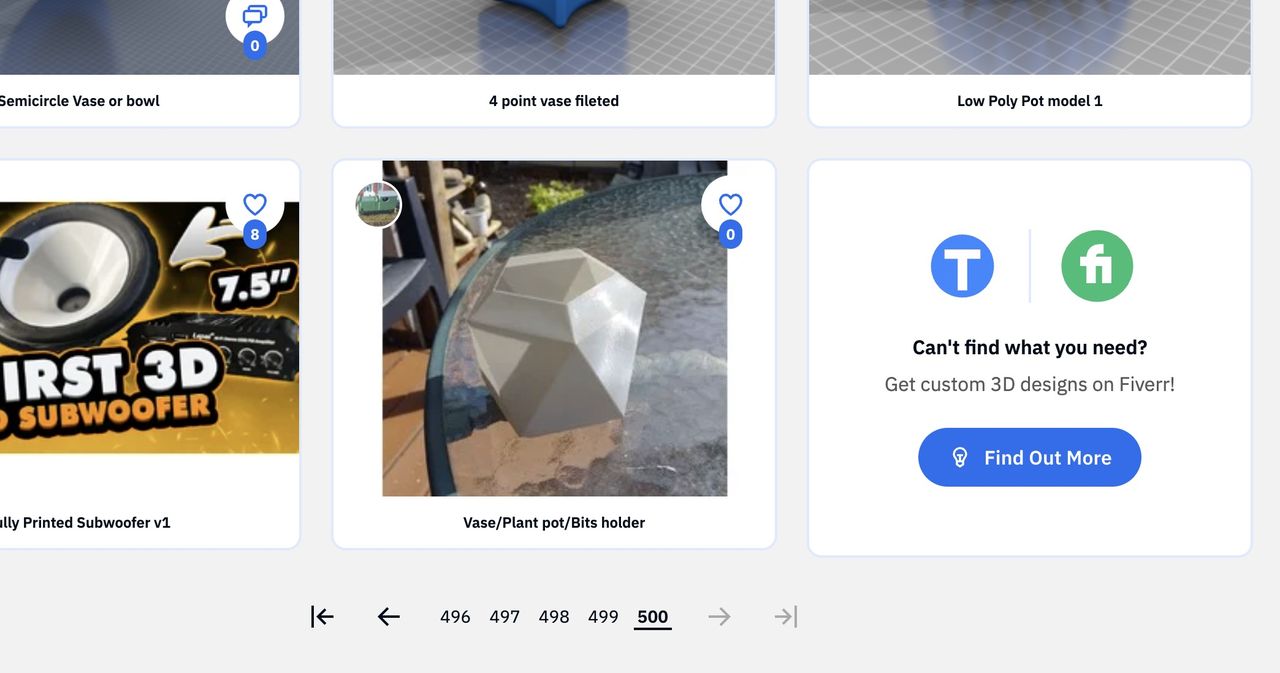1280x673 pixels.
Task: Like the Vase/Plant pot/Bits holder model
Action: coord(731,205)
